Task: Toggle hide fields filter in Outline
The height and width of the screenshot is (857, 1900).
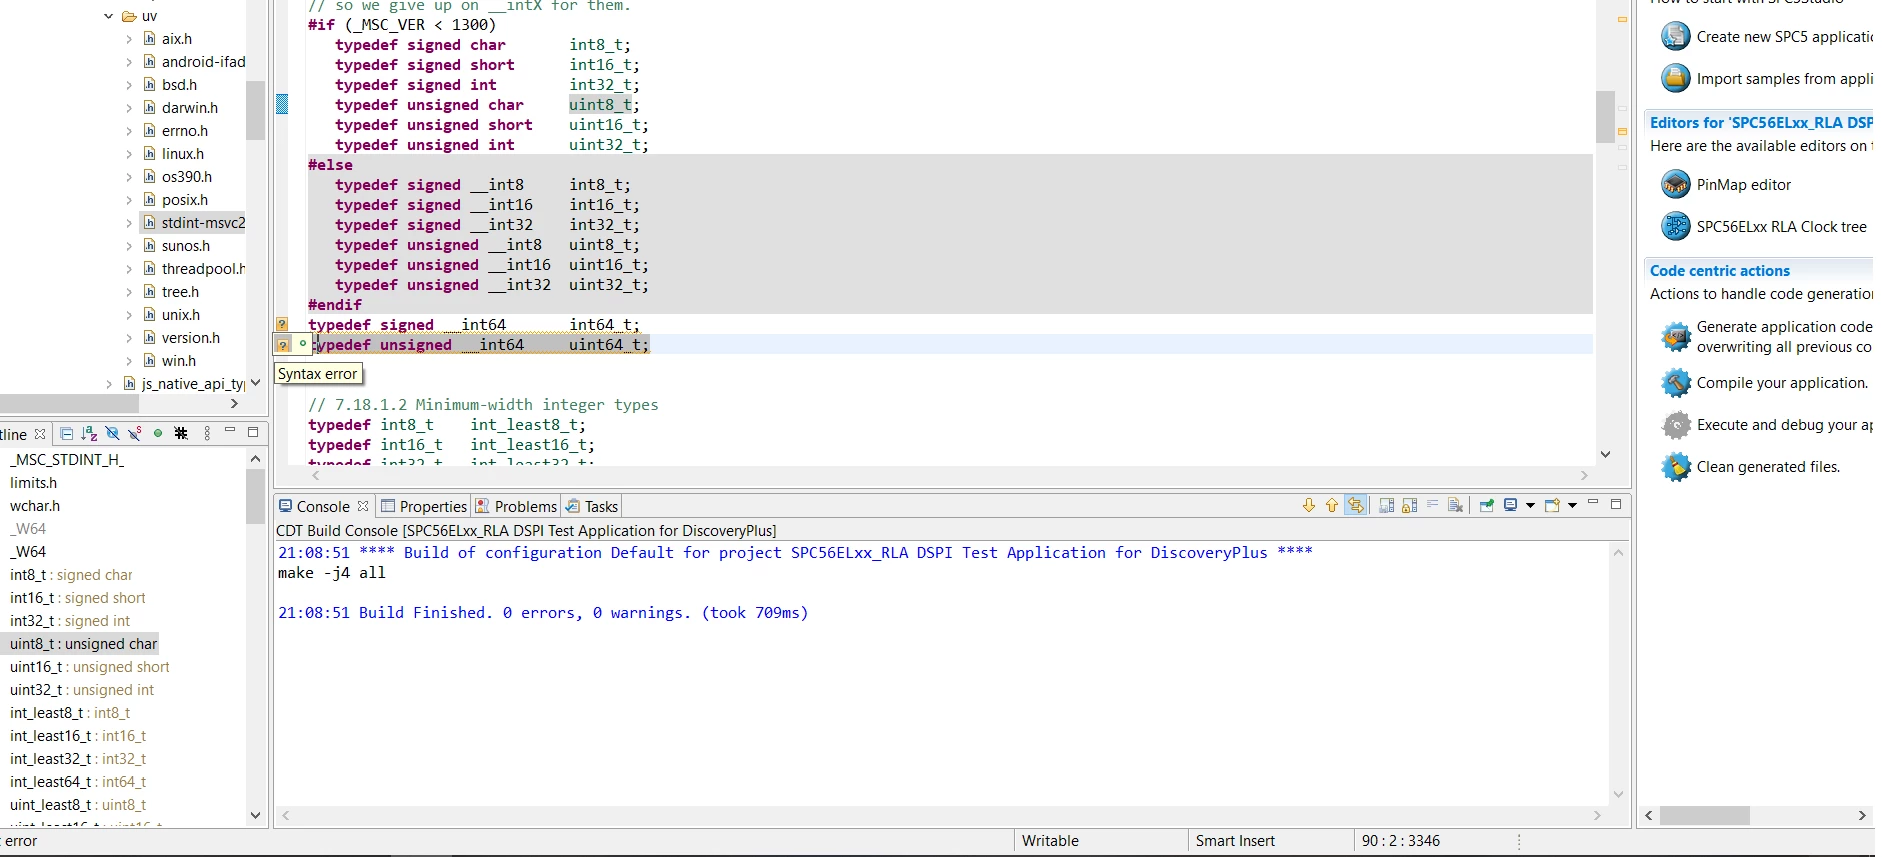Action: click(112, 433)
